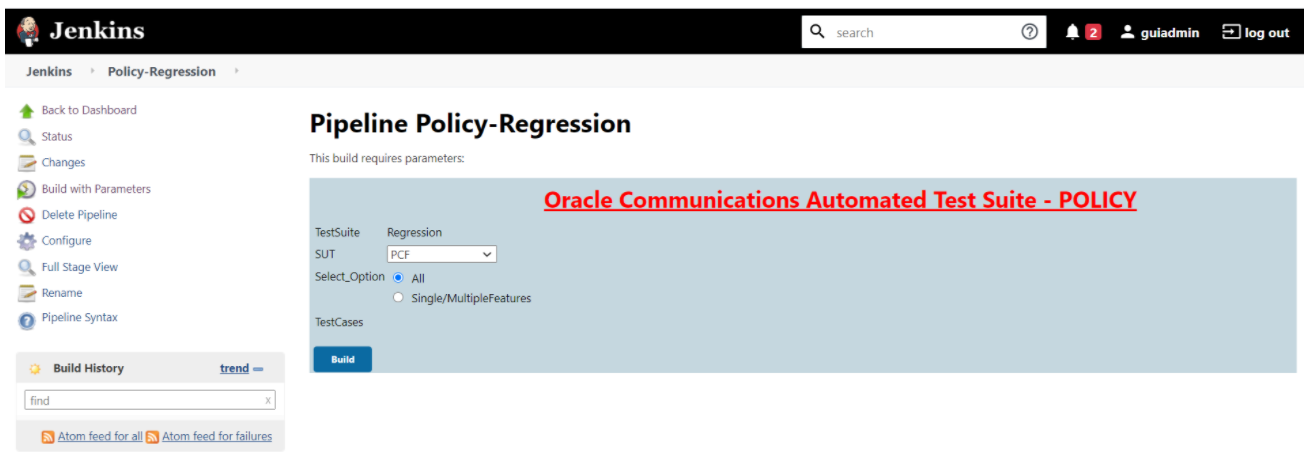Click the Select_Option label
Screen dimensions: 1307x455
coord(350,276)
